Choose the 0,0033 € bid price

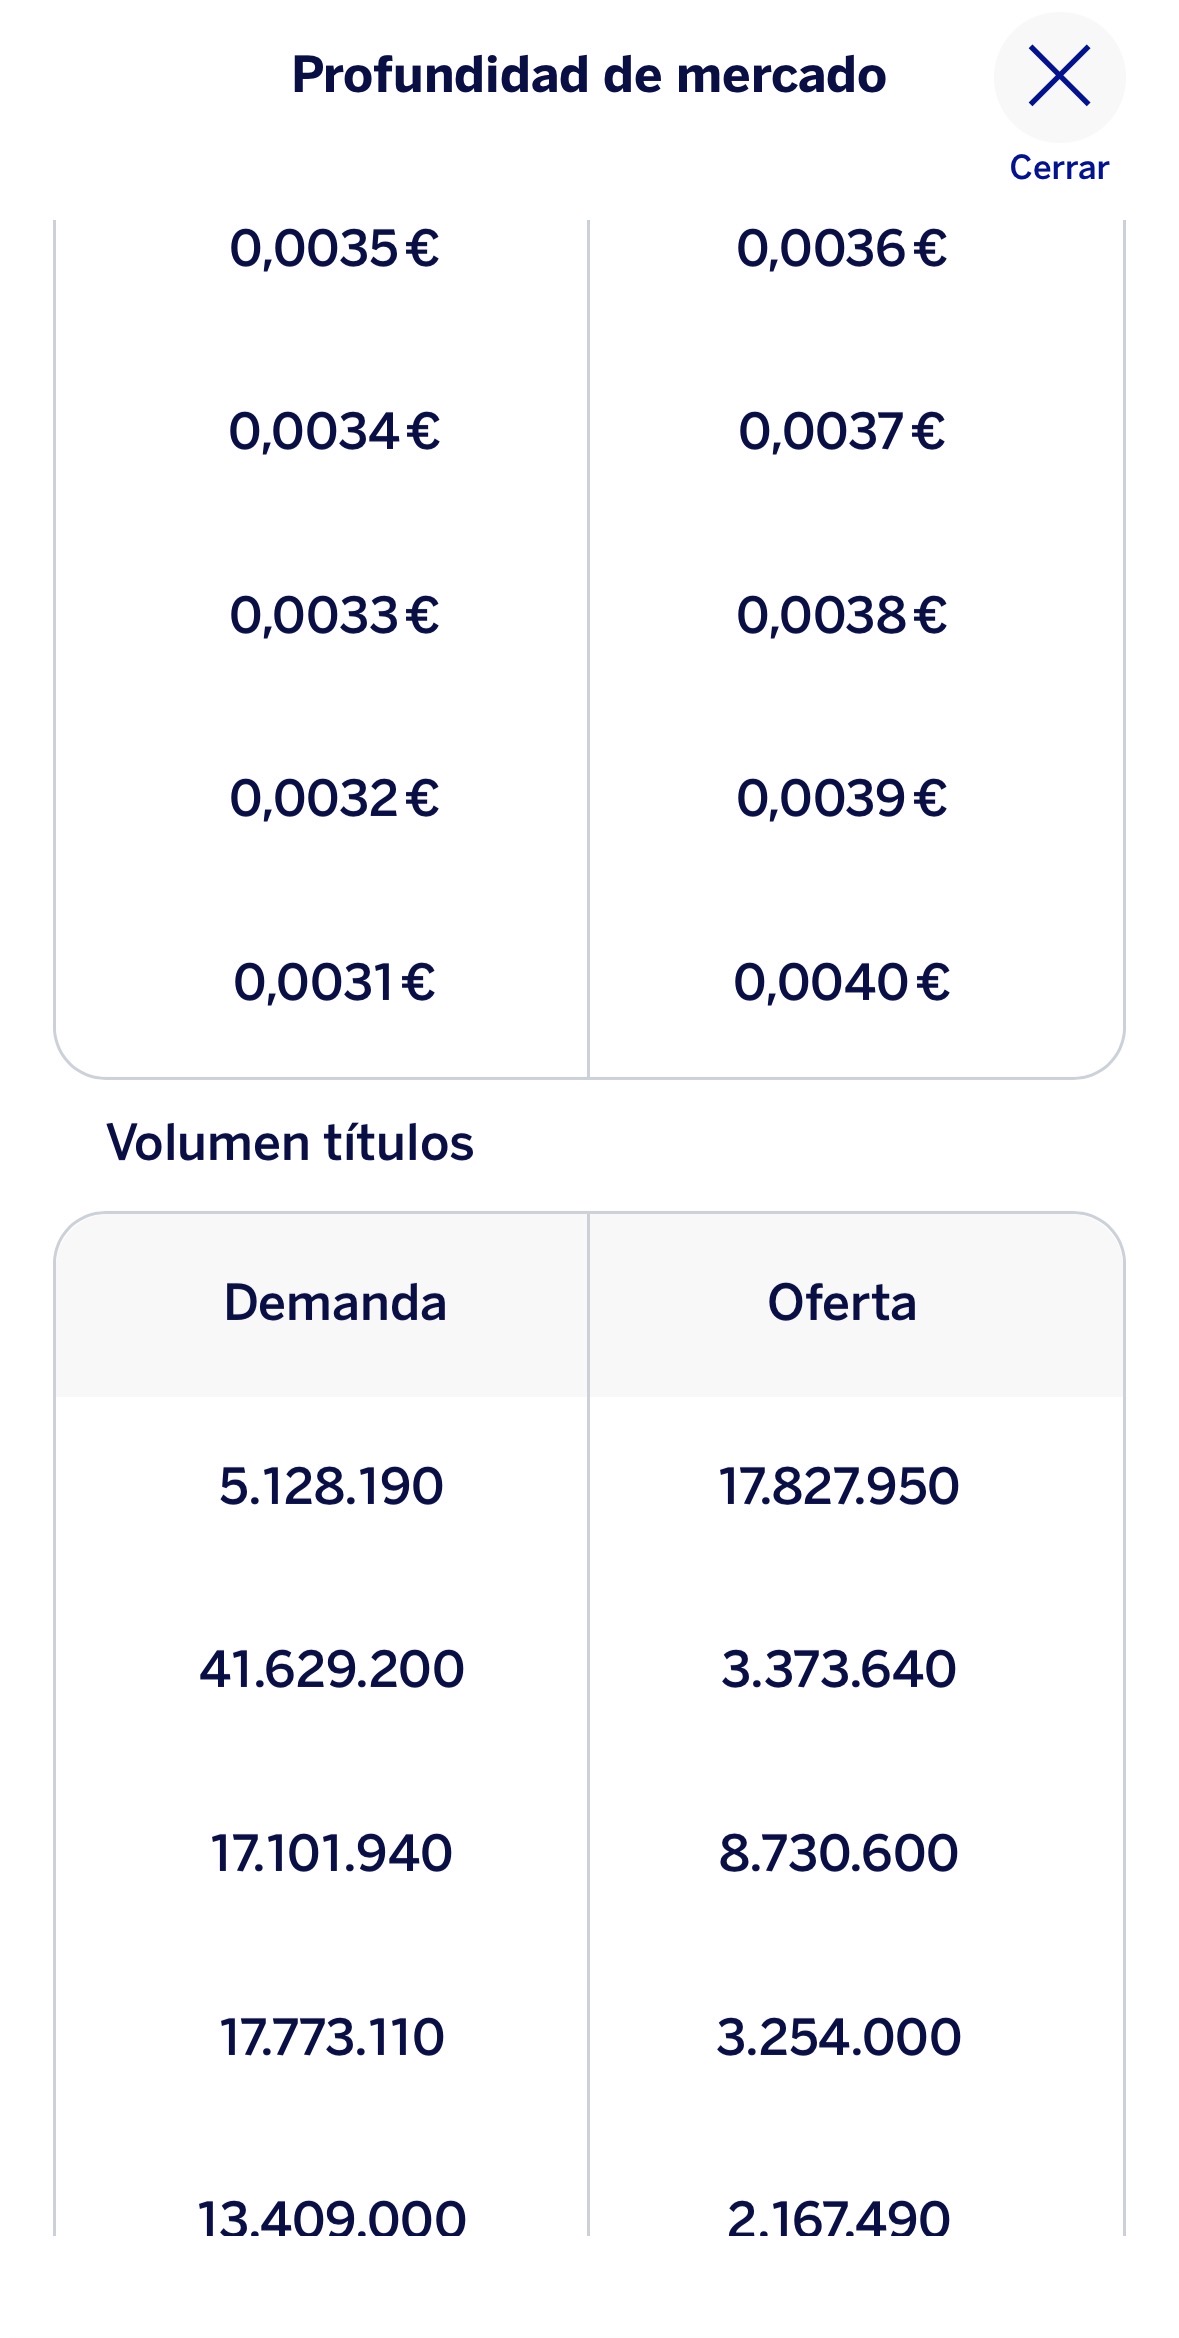[334, 615]
